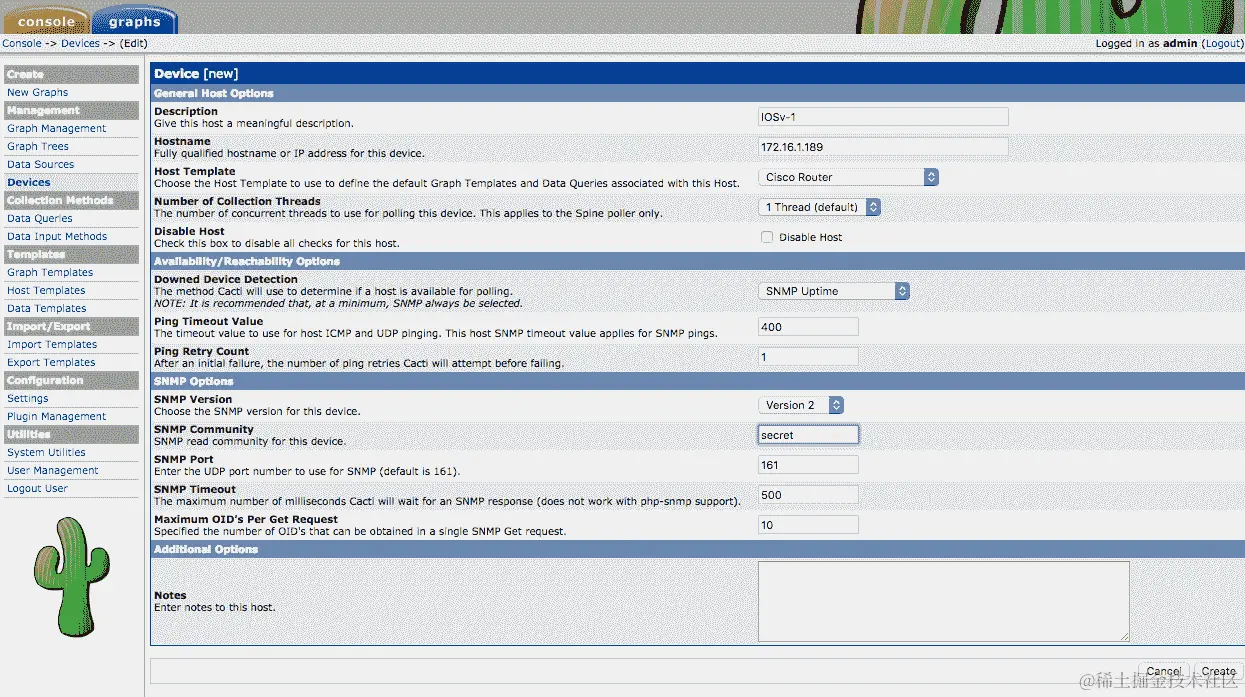1245x697 pixels.
Task: Open New Graphs in sidebar
Action: pos(38,92)
